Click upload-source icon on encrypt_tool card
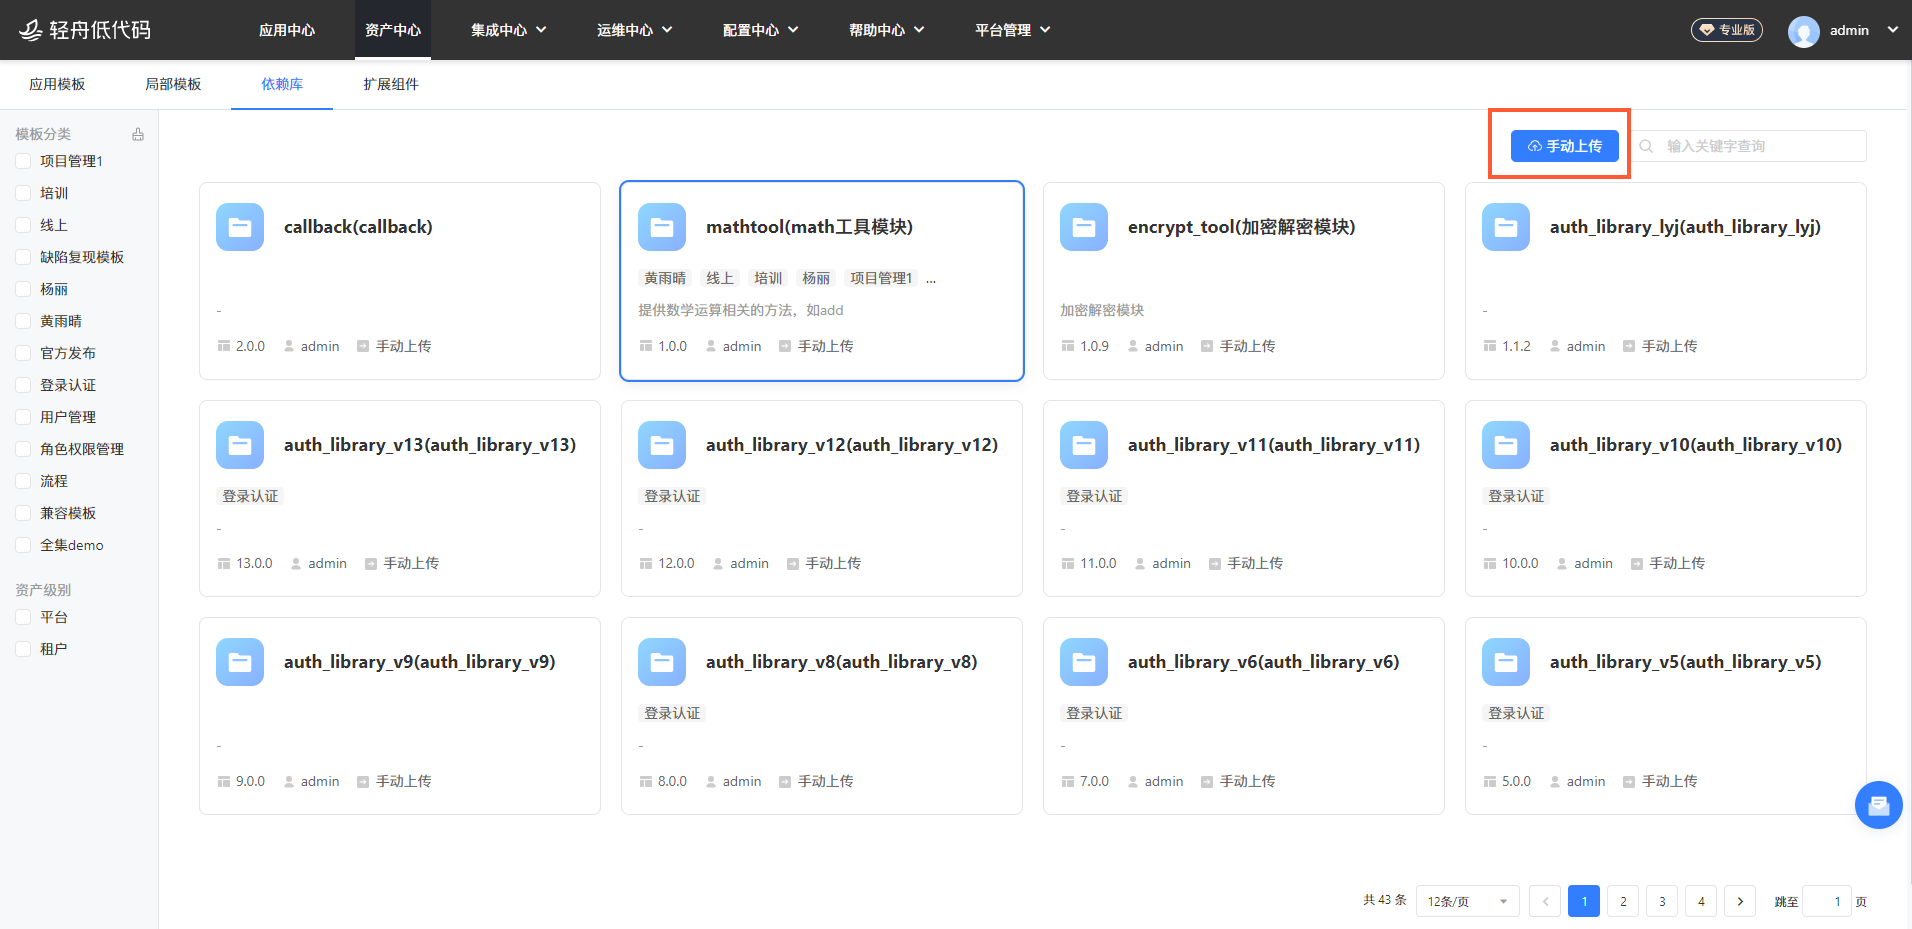Screen dimensions: 1912x929 pyautogui.click(x=1207, y=346)
